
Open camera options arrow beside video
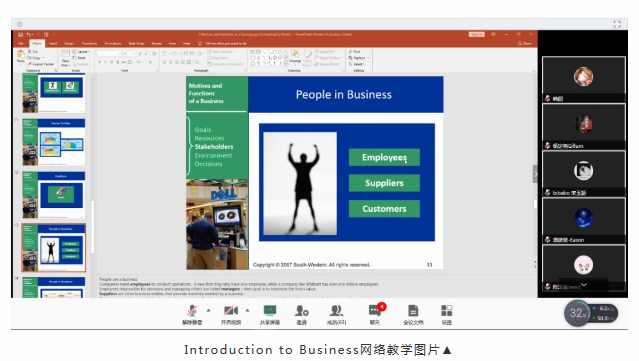pos(247,310)
